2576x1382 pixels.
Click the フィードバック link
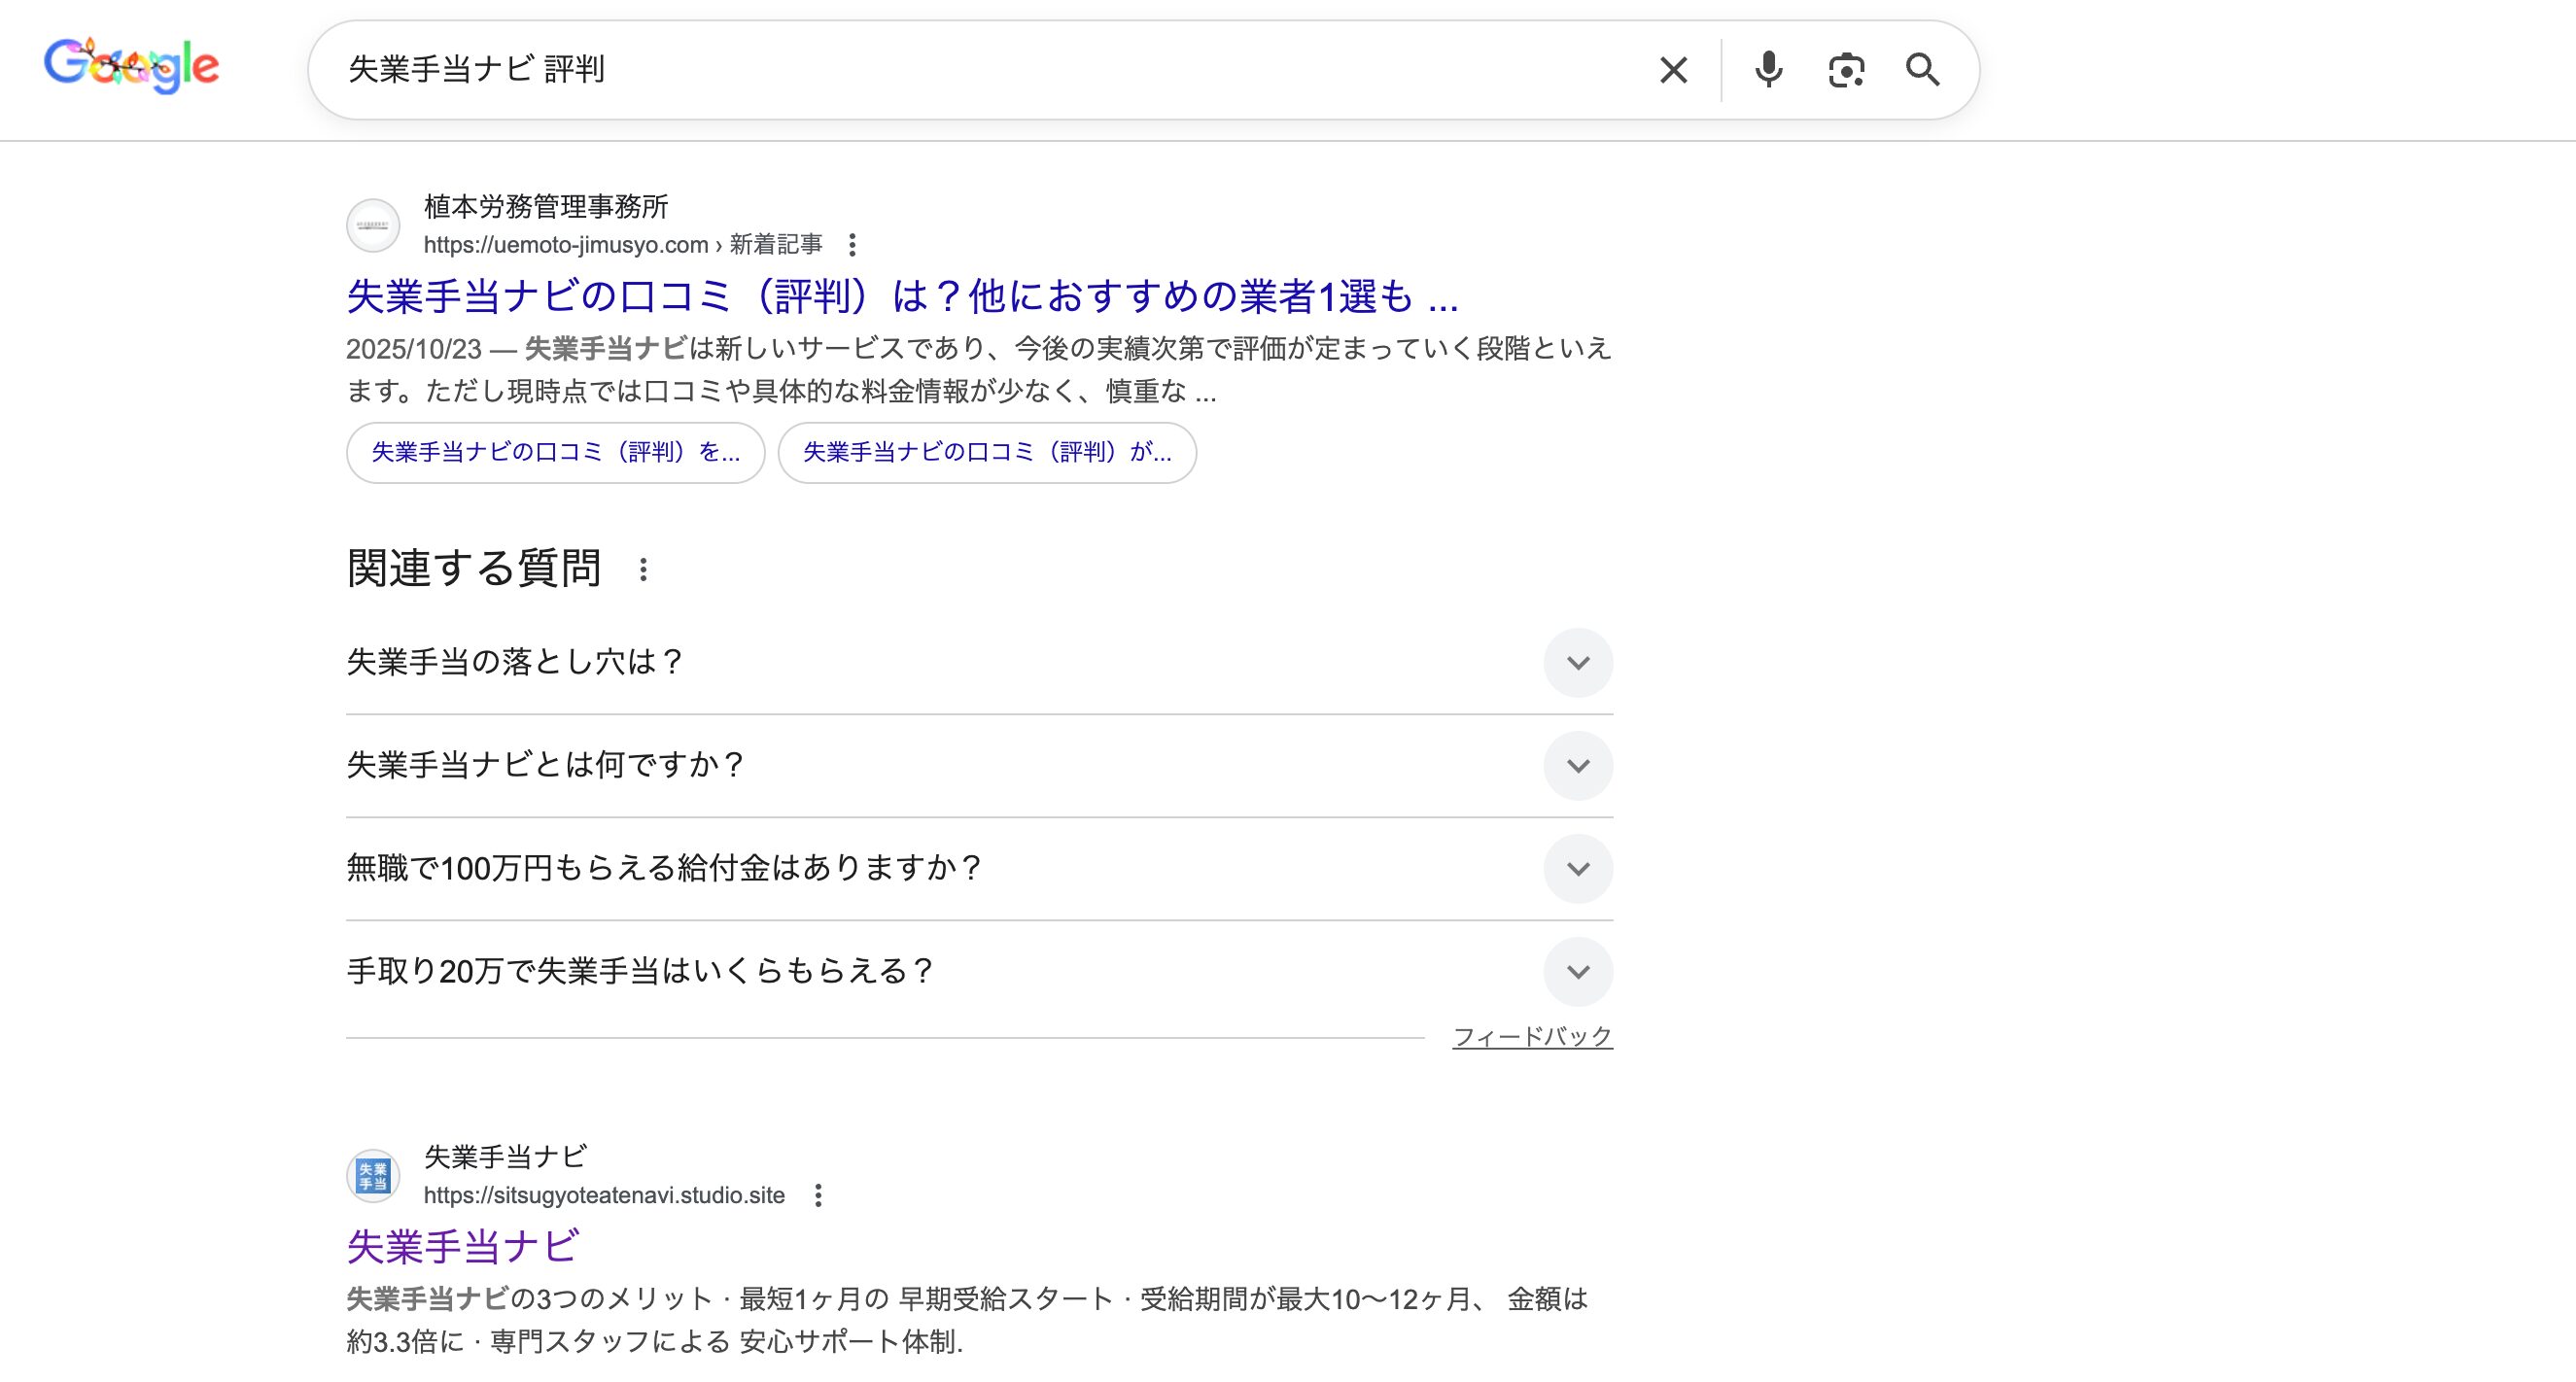pyautogui.click(x=1532, y=1037)
